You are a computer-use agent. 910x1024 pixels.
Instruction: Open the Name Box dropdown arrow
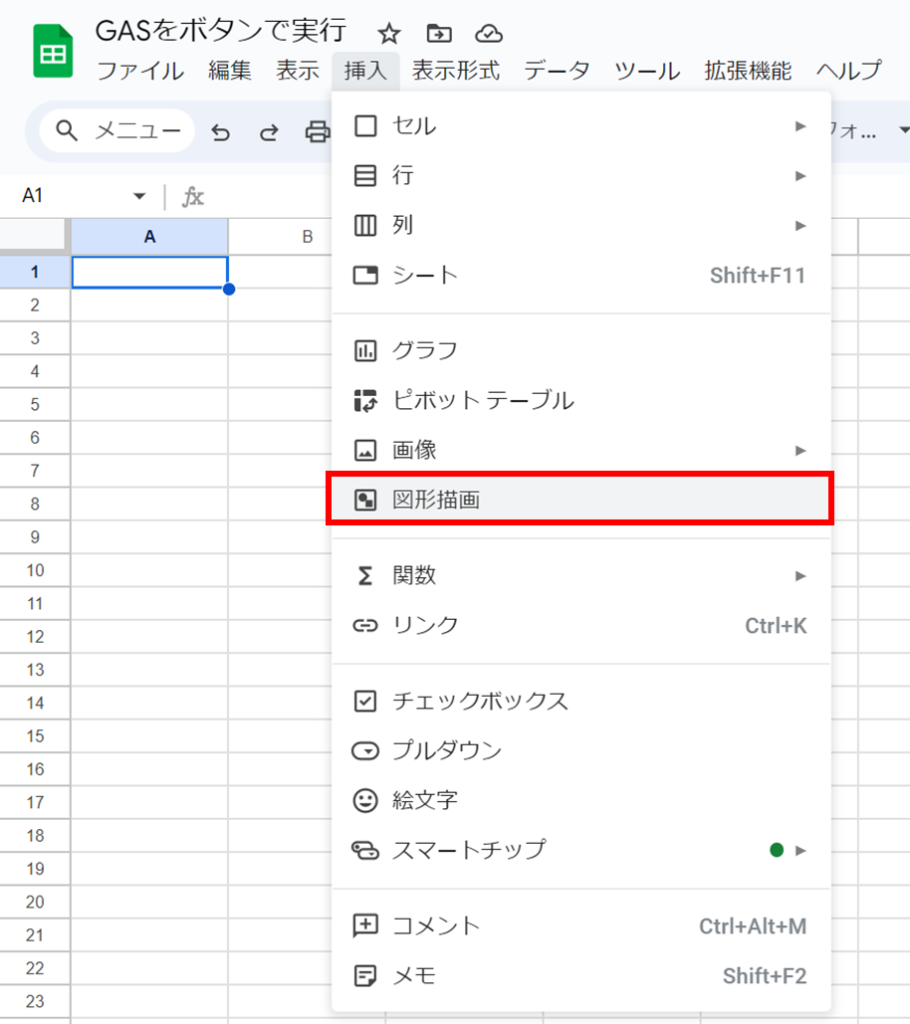[139, 196]
